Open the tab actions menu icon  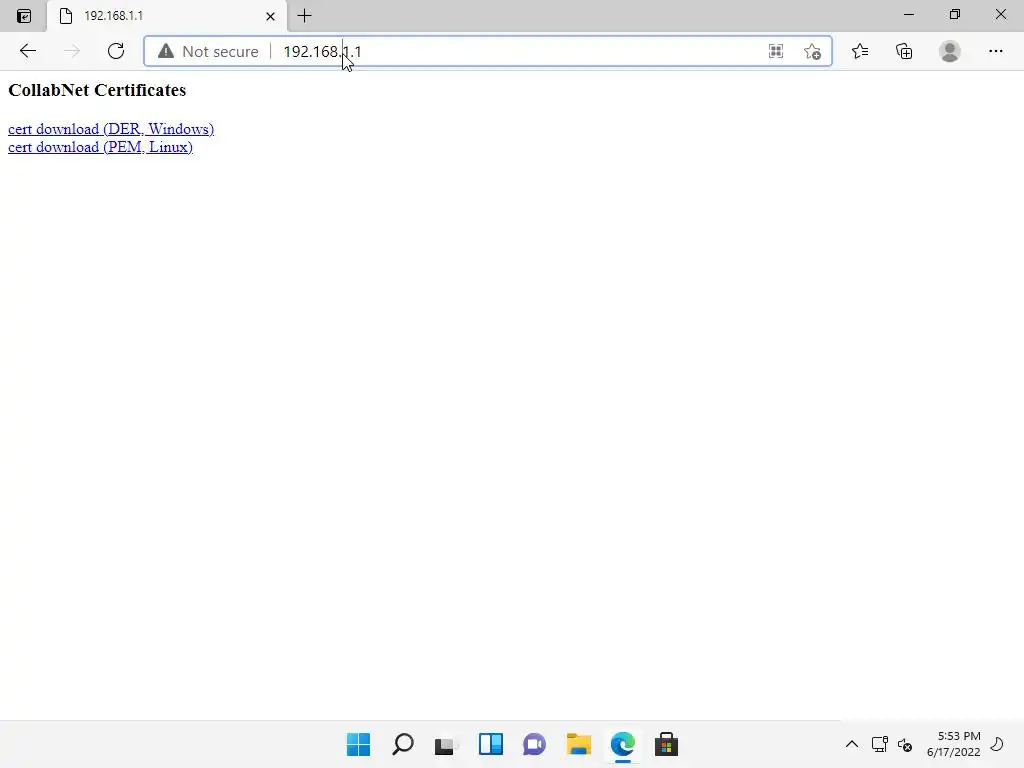coord(24,16)
